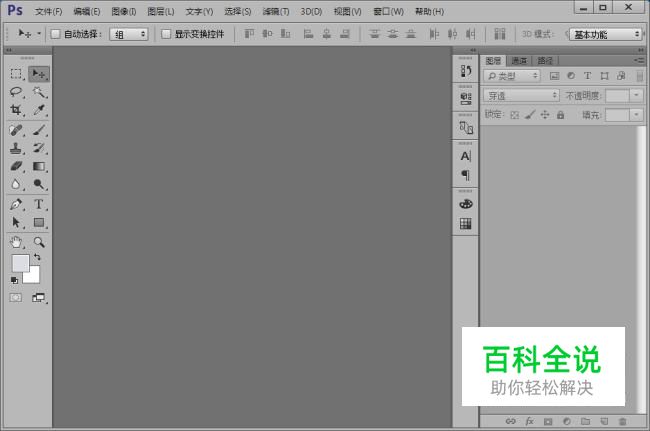The height and width of the screenshot is (431, 650).
Task: Reset default foreground and background colors
Action: tap(14, 281)
